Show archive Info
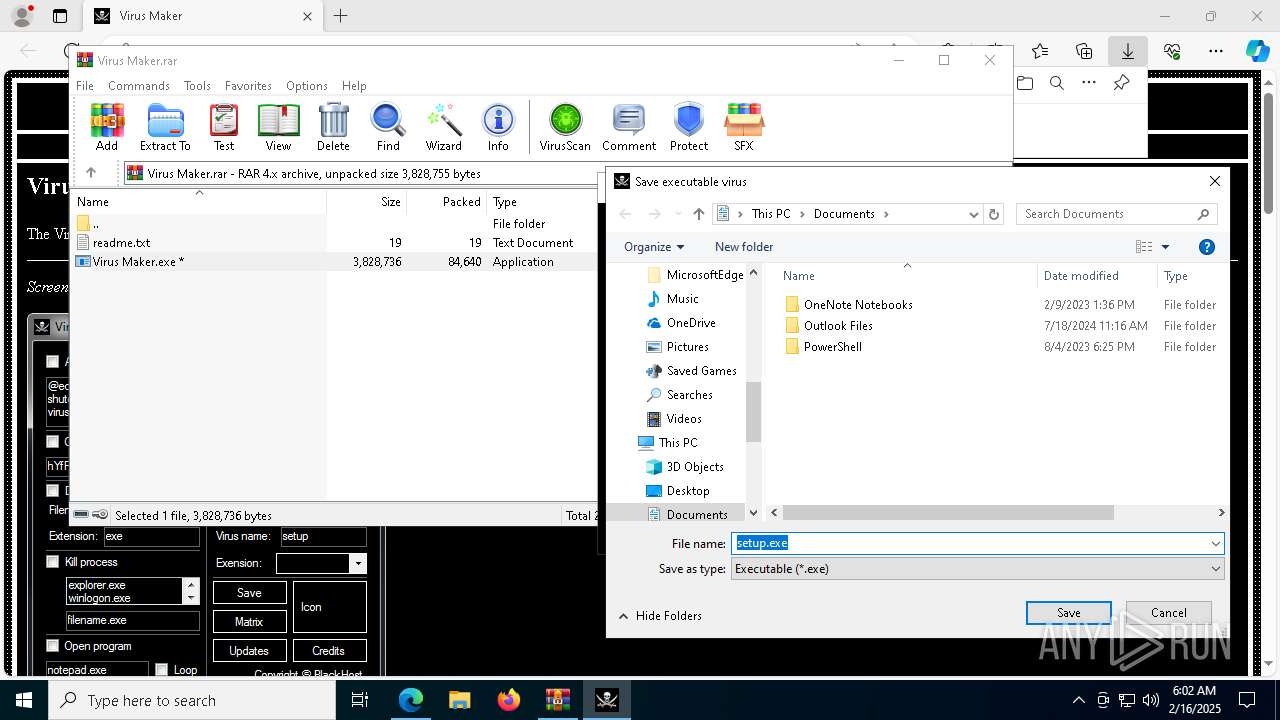The image size is (1280, 720). tap(498, 127)
